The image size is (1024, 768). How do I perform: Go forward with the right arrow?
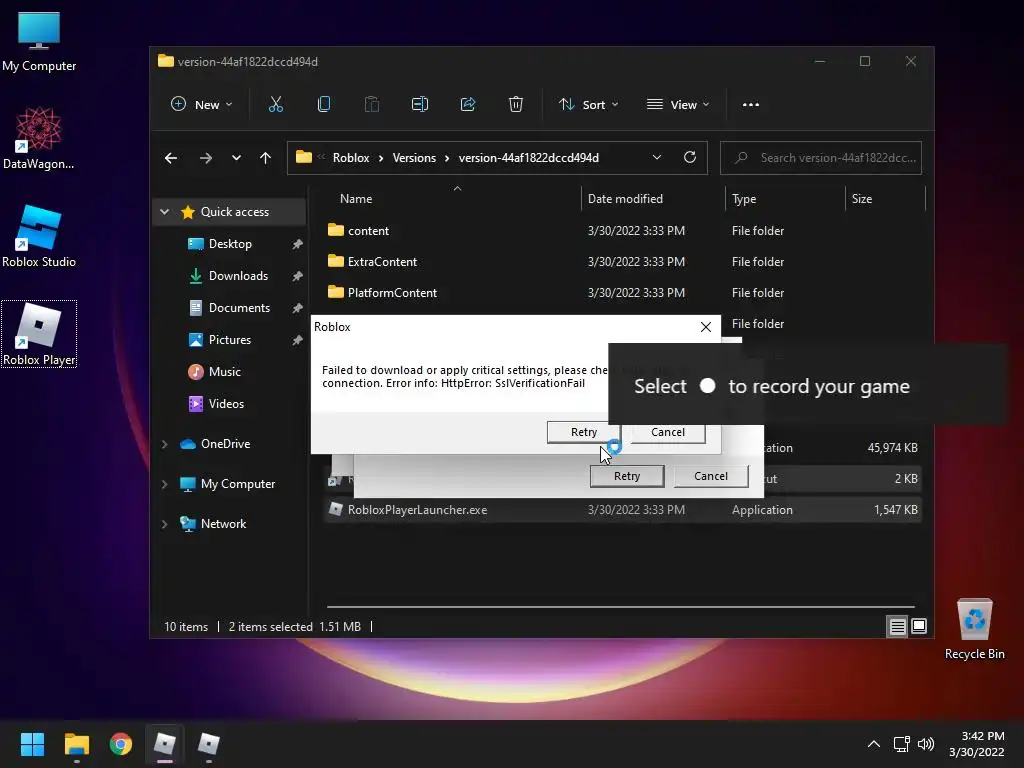coord(206,158)
